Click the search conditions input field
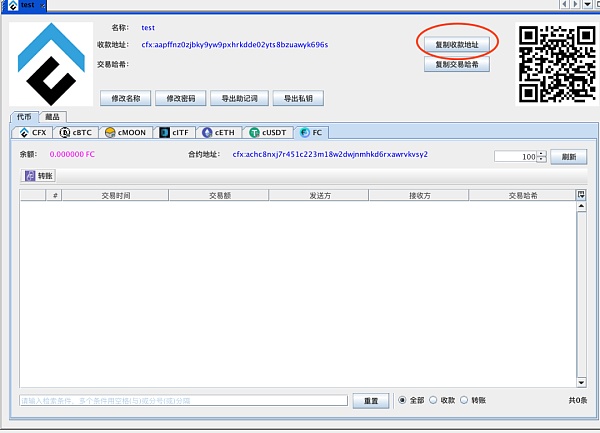This screenshot has width=600, height=433. tap(183, 400)
